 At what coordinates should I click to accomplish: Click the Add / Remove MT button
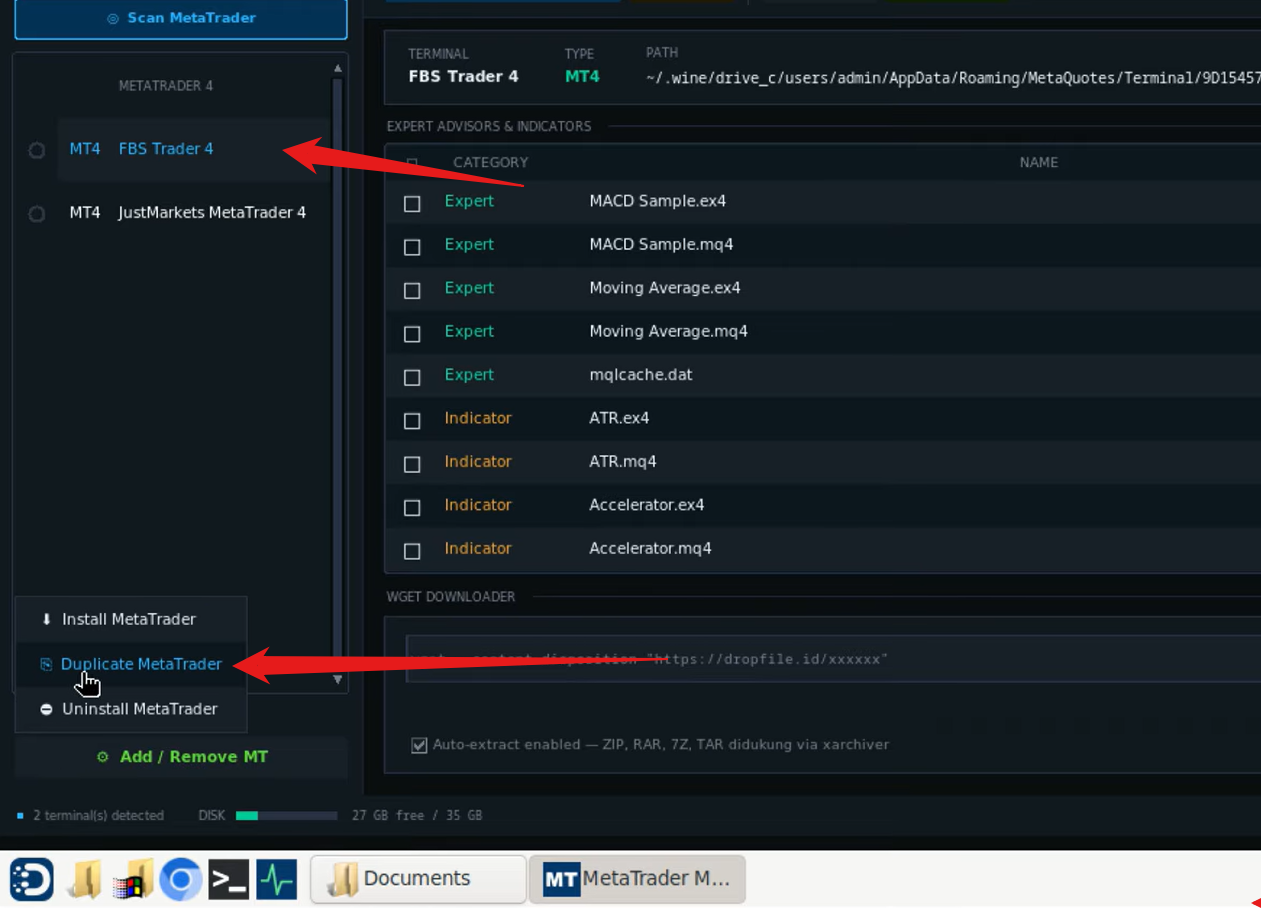[x=181, y=757]
